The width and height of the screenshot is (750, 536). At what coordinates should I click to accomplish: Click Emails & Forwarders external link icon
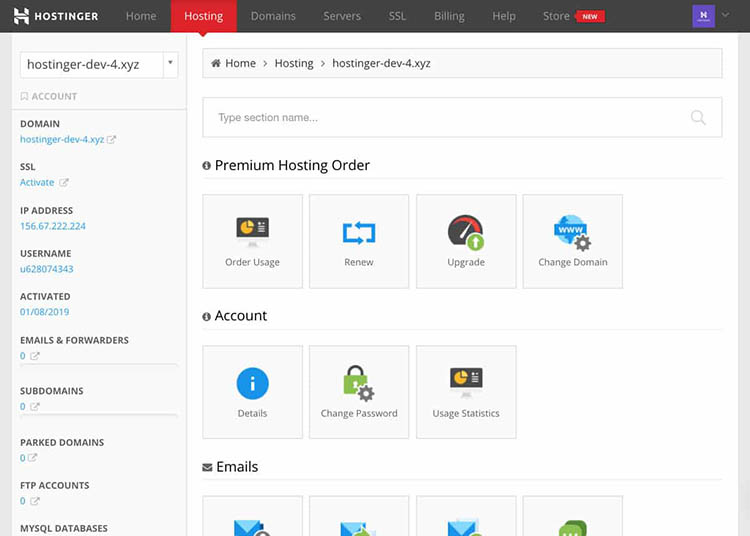35,356
